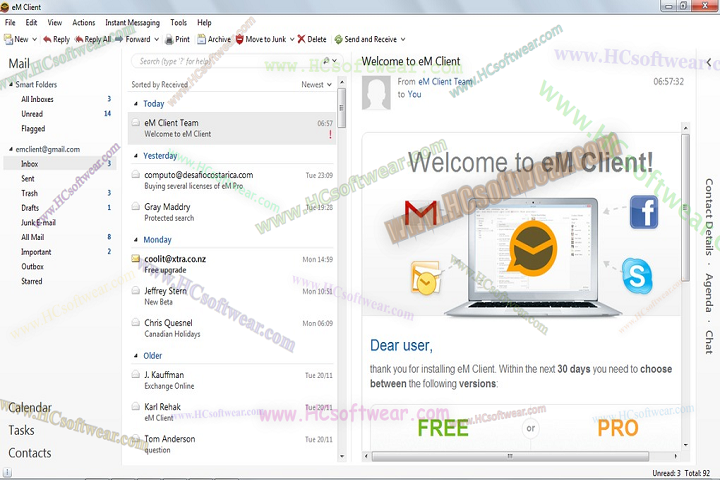
Task: Click the Archive toolbar icon
Action: 201,40
